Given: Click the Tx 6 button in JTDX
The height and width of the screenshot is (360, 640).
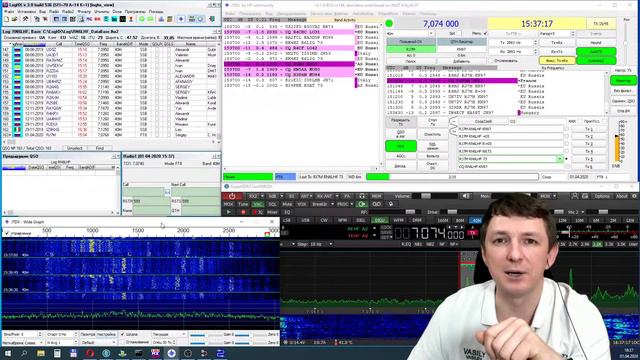Looking at the screenshot, I should pyautogui.click(x=589, y=167).
